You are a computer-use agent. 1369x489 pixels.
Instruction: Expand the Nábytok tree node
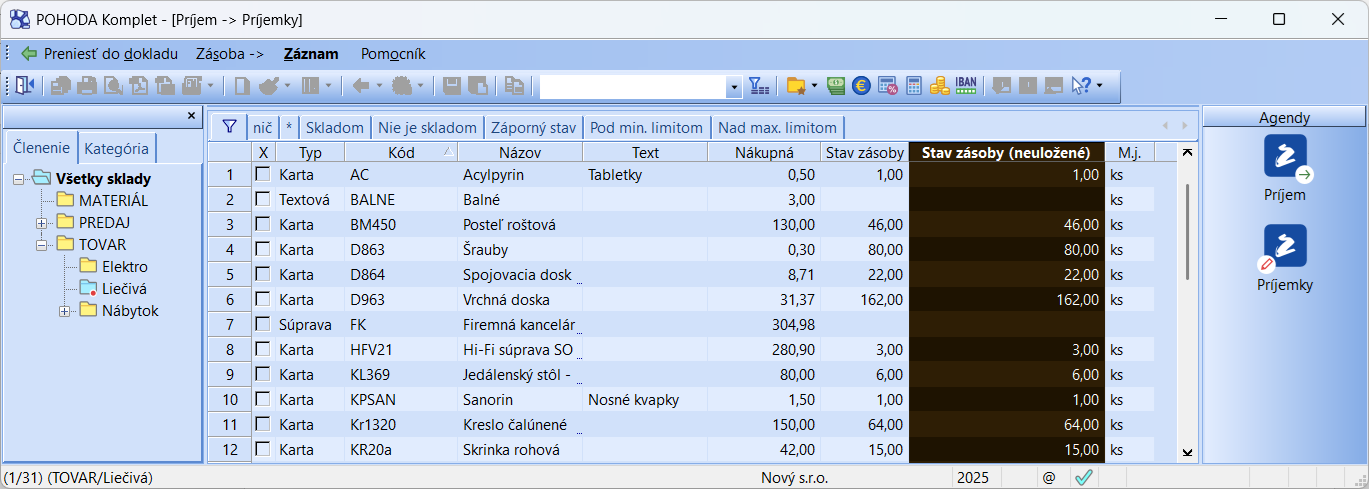65,311
